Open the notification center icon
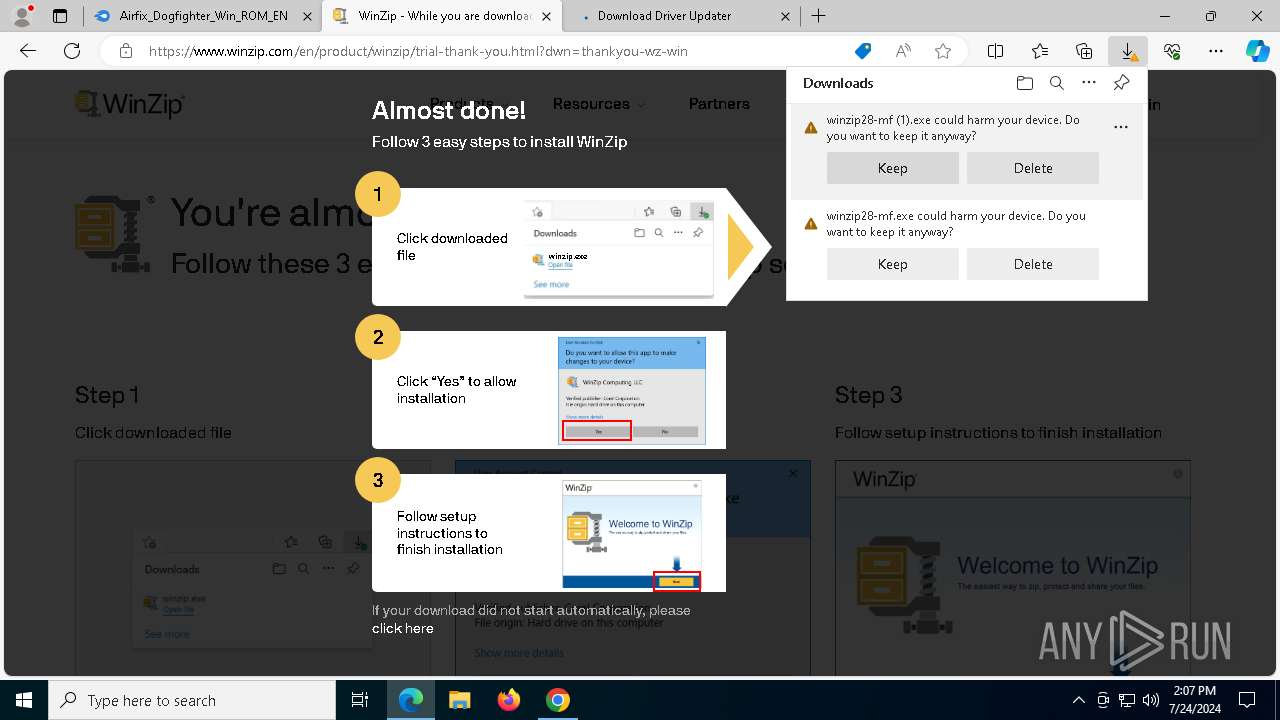This screenshot has height=720, width=1280. pyautogui.click(x=1247, y=700)
